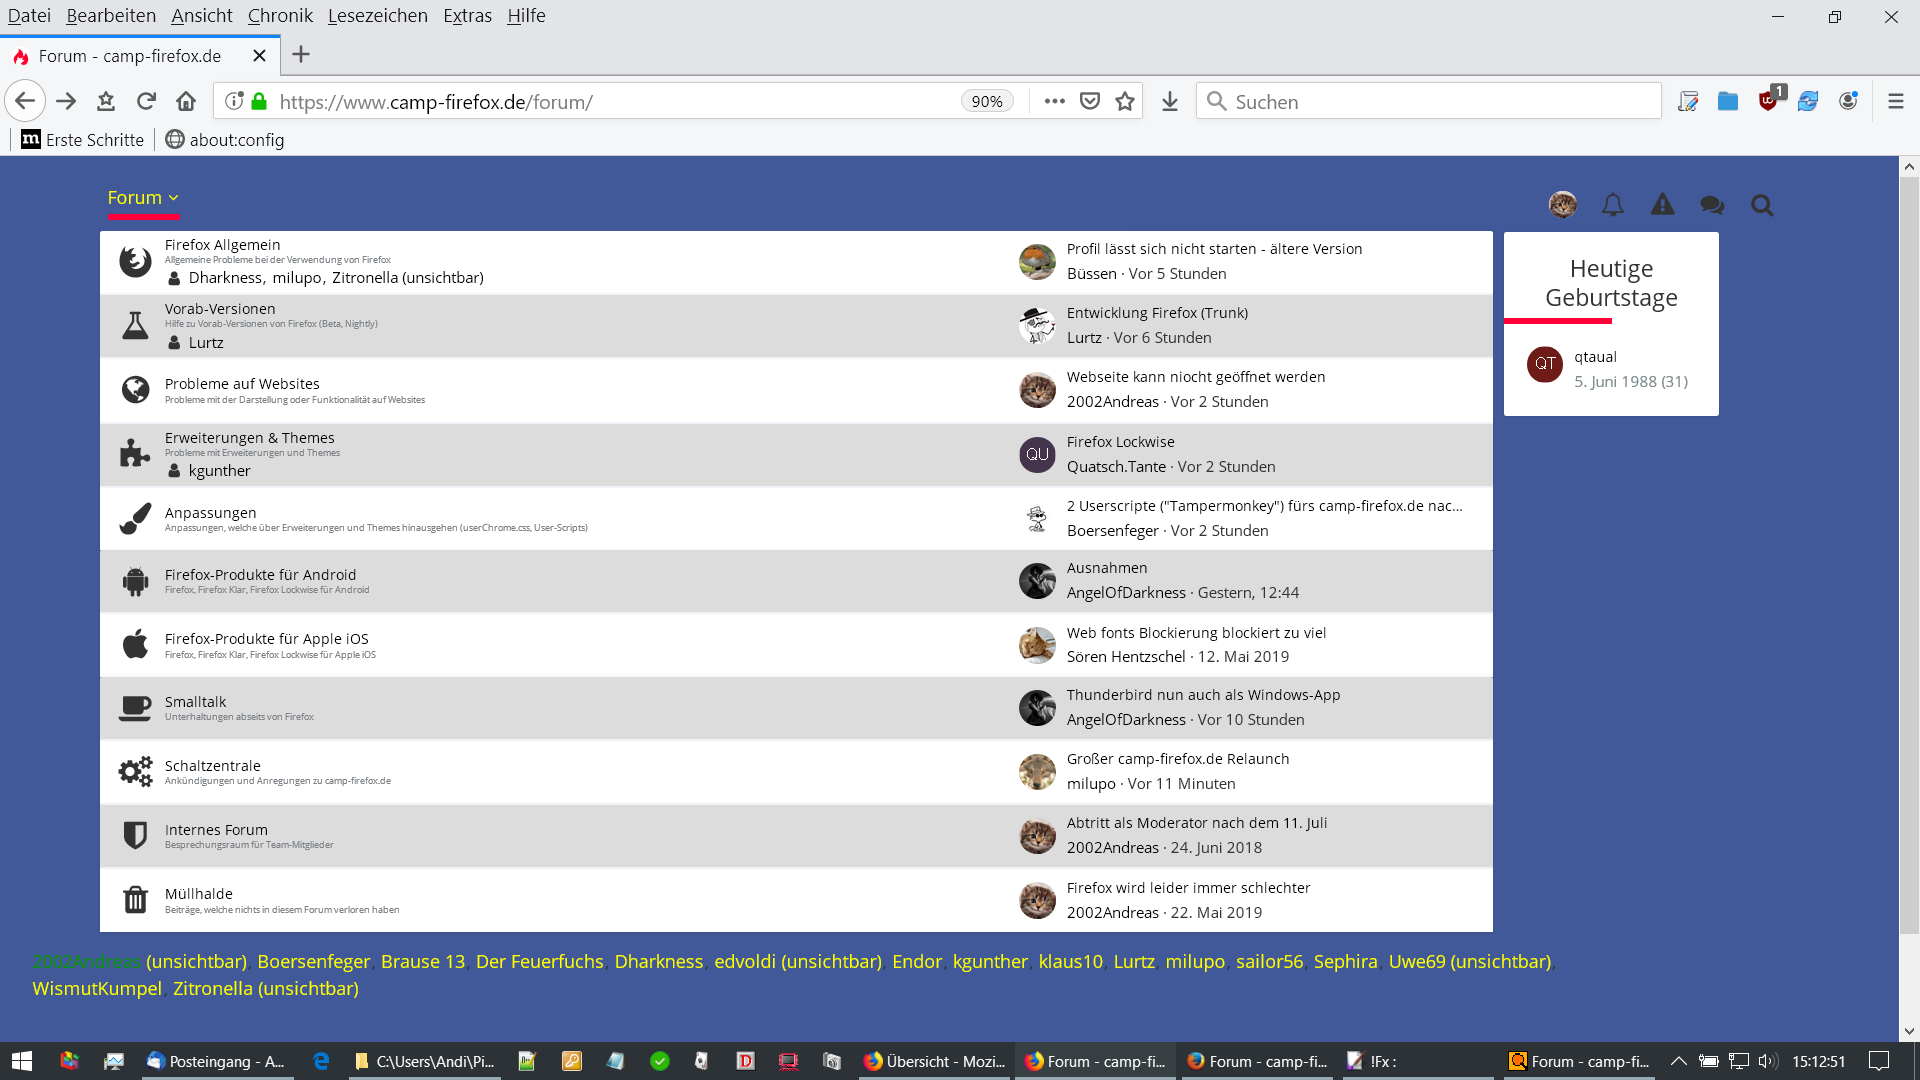1920x1080 pixels.
Task: Click the Pocket save icon
Action: pos(1091,101)
